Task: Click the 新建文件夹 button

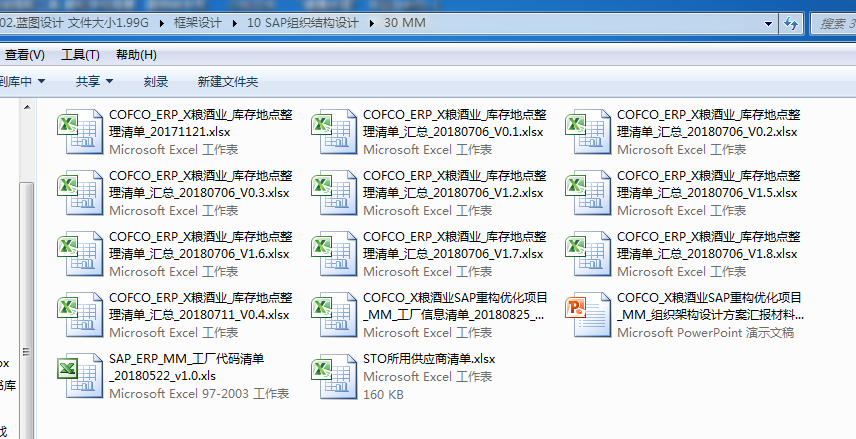Action: (x=228, y=81)
